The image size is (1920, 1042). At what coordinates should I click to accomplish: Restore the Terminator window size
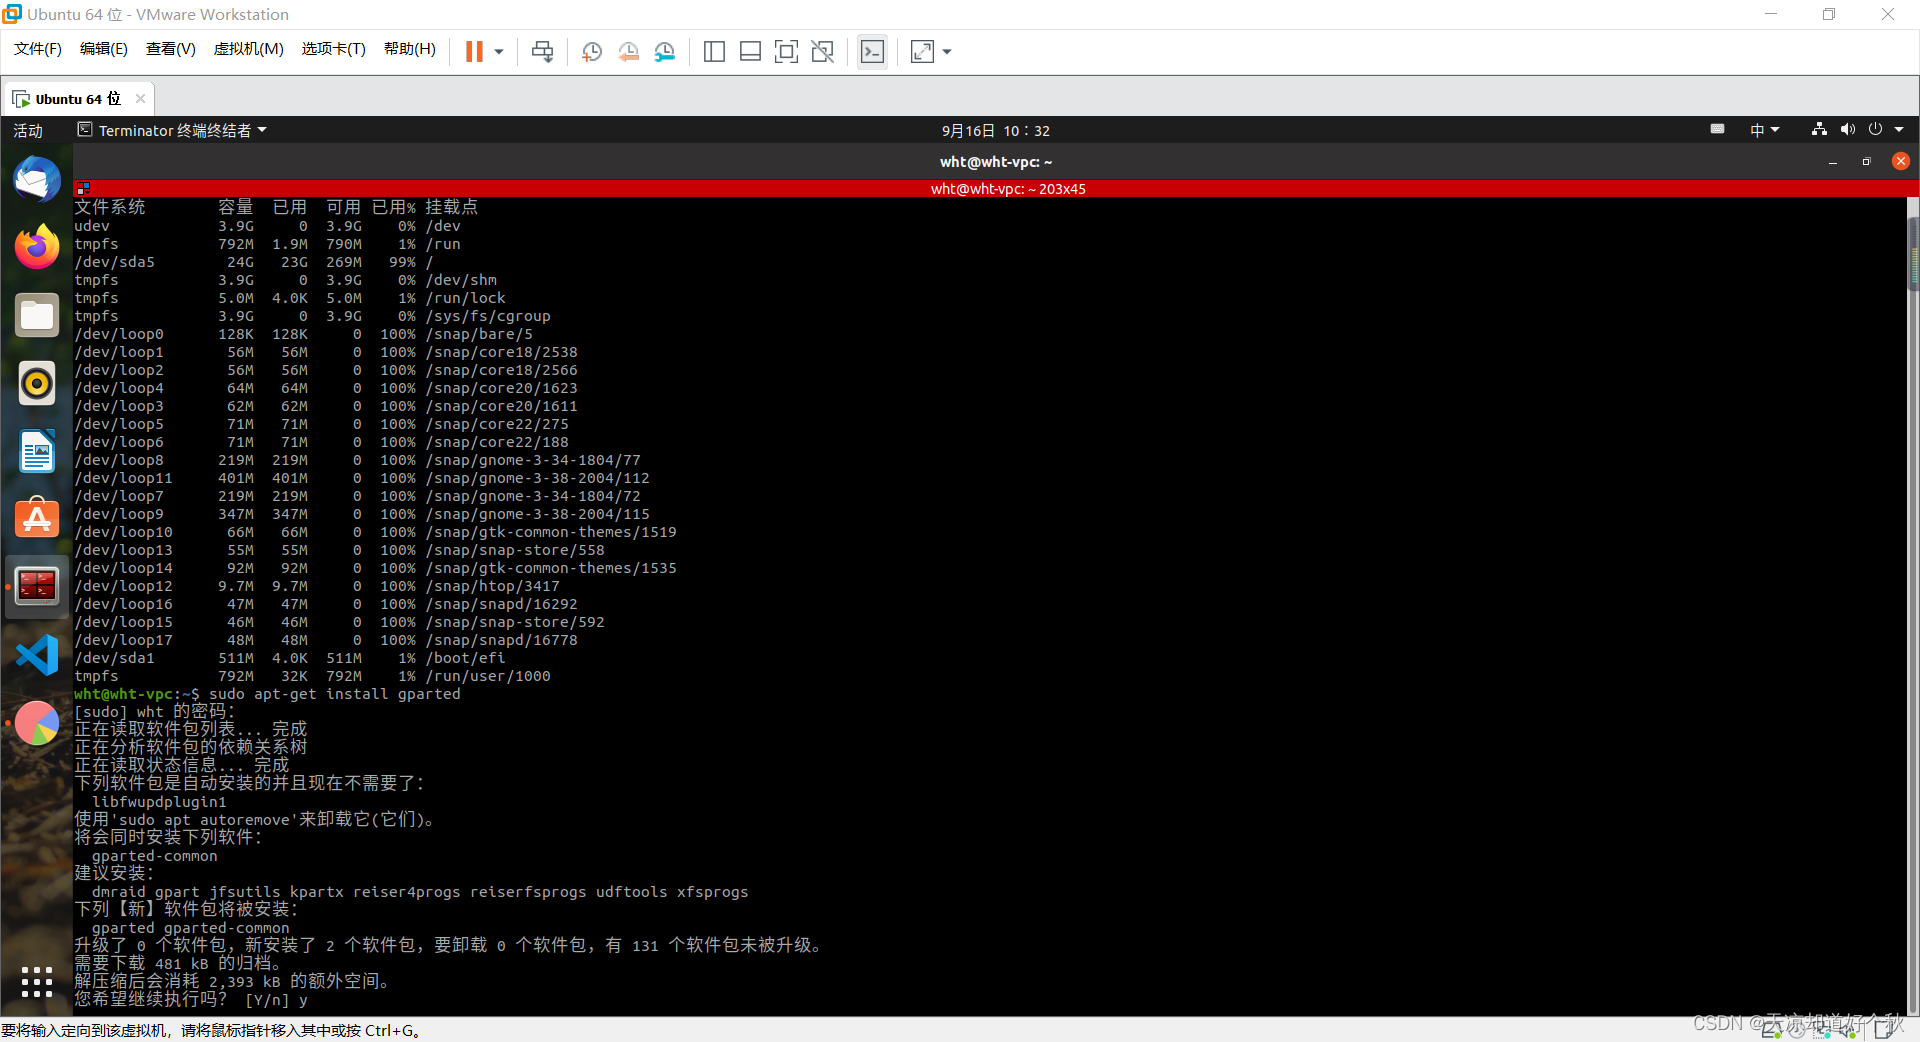click(x=1866, y=162)
